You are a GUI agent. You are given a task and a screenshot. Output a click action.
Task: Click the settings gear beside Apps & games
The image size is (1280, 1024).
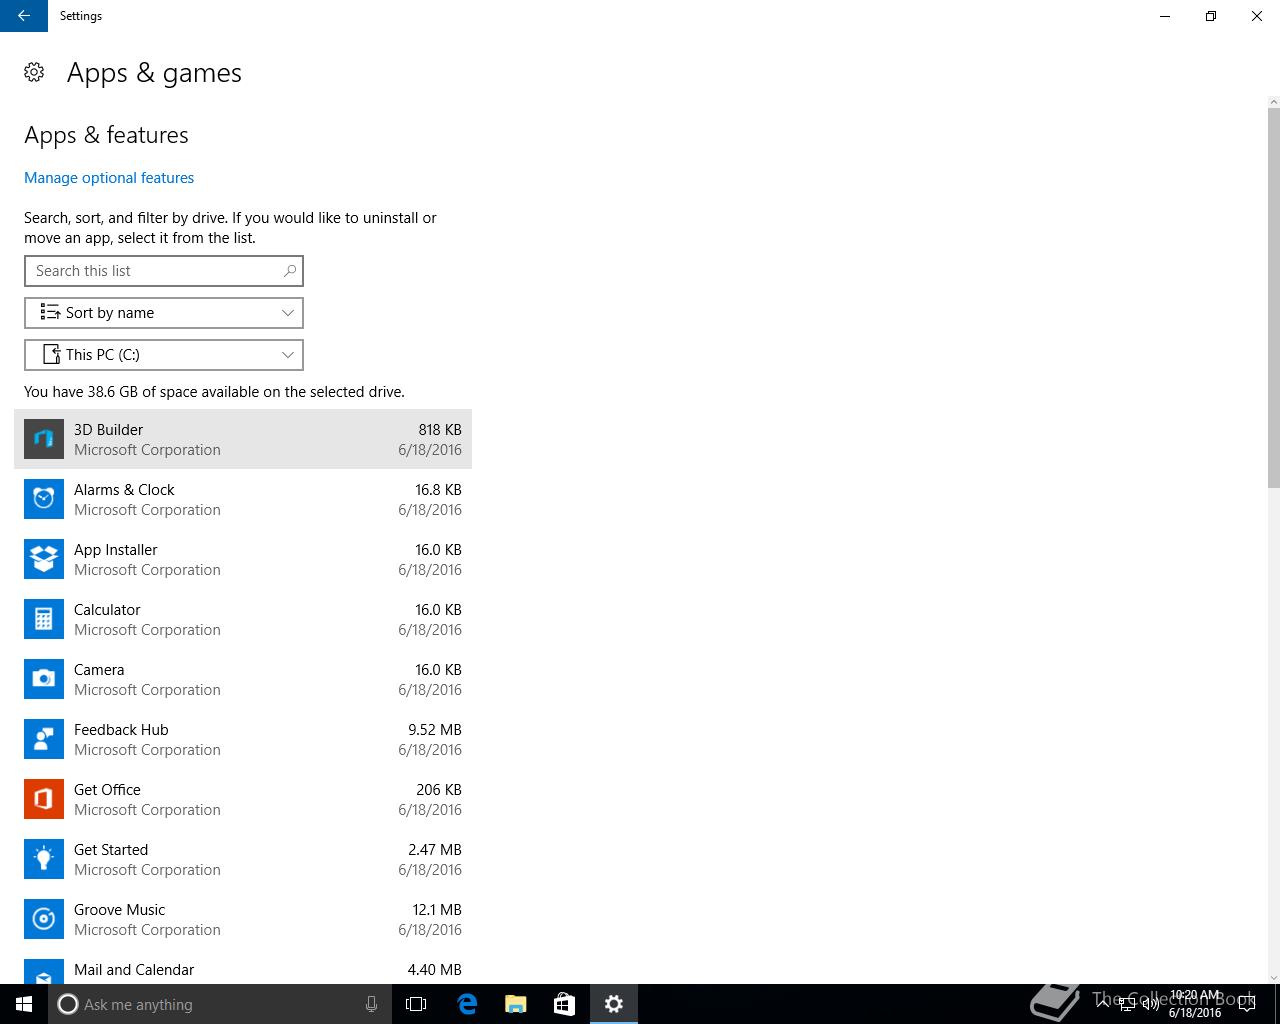coord(34,72)
